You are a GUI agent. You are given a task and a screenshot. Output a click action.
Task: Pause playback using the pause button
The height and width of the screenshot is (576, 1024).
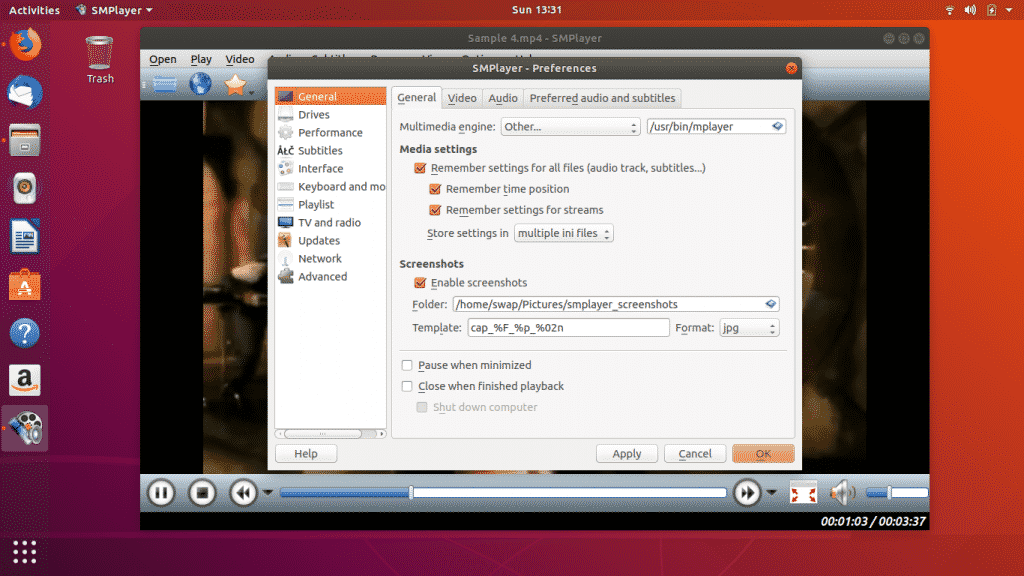(160, 492)
